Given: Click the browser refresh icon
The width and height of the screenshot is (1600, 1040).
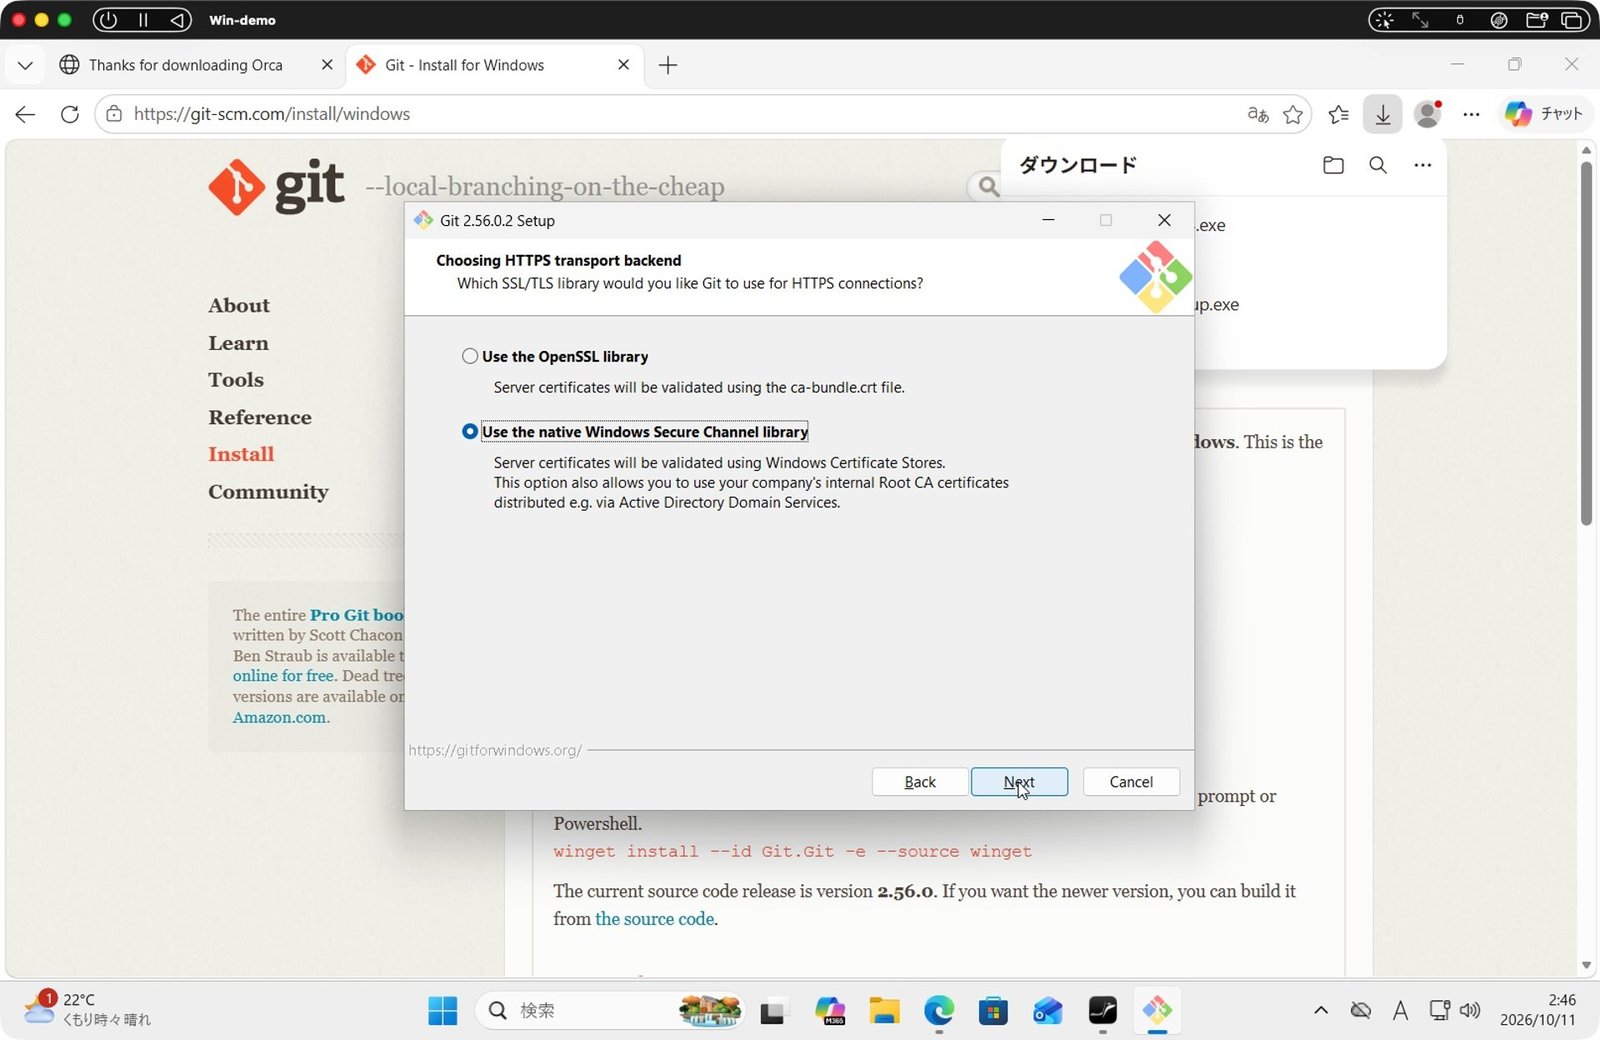Looking at the screenshot, I should pyautogui.click(x=69, y=114).
